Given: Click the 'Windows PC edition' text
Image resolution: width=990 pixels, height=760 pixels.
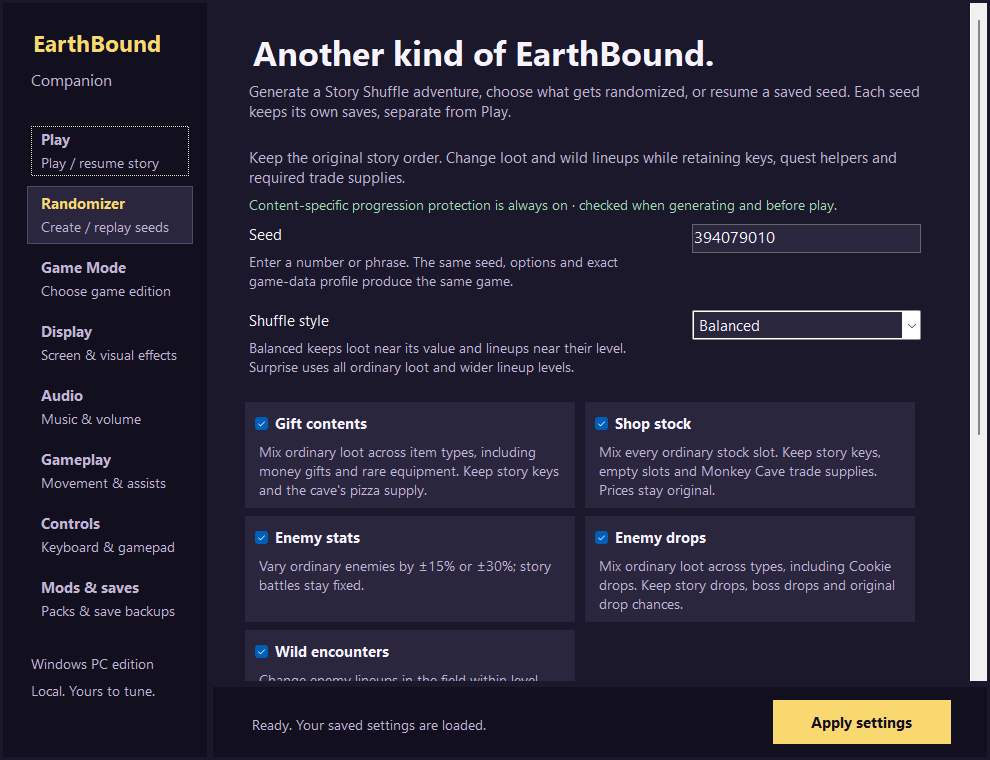Looking at the screenshot, I should coord(92,664).
